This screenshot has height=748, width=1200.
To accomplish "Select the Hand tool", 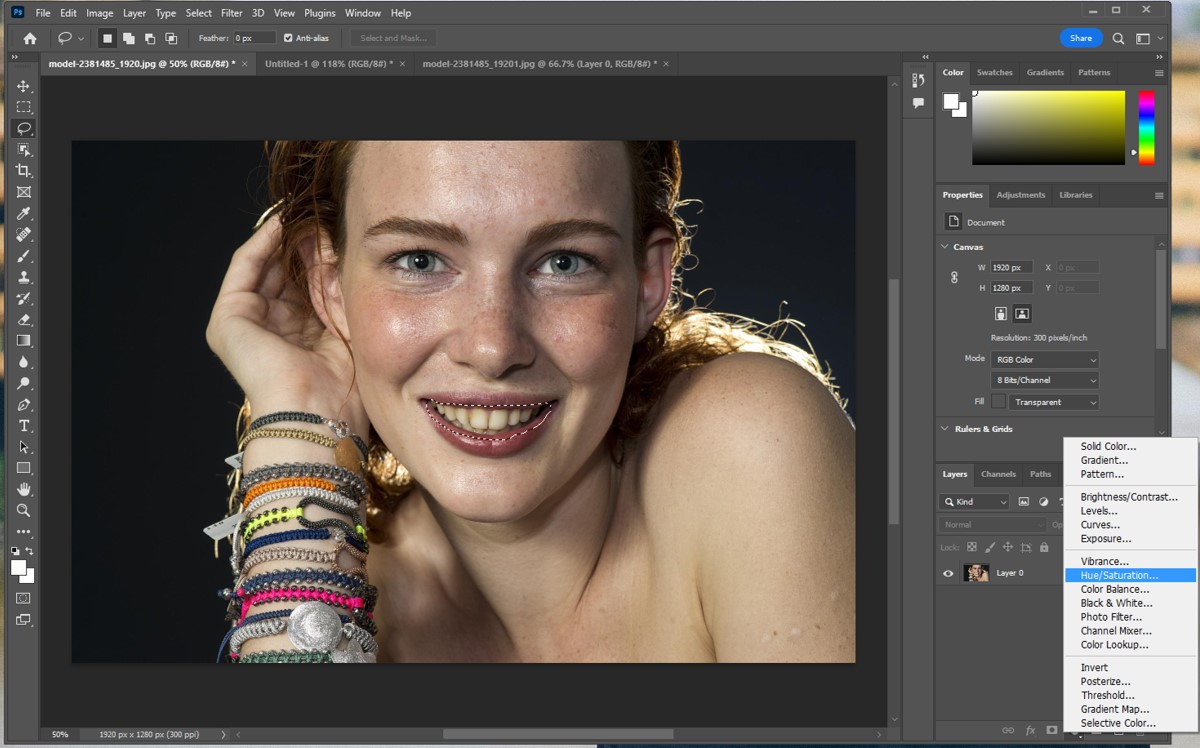I will [x=24, y=489].
